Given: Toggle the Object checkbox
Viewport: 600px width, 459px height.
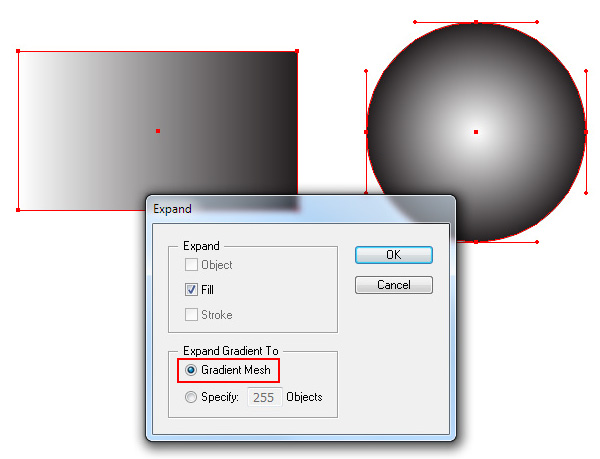Looking at the screenshot, I should tap(191, 265).
